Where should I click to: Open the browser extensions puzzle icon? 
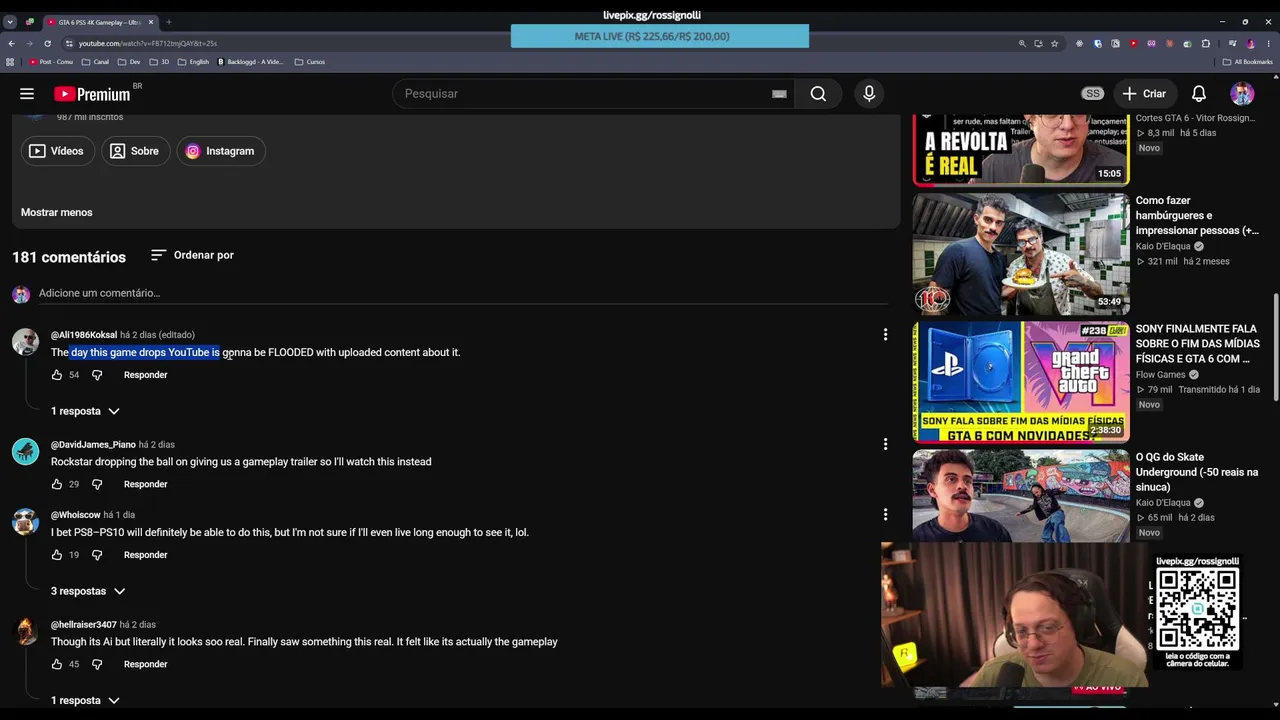tap(1205, 43)
